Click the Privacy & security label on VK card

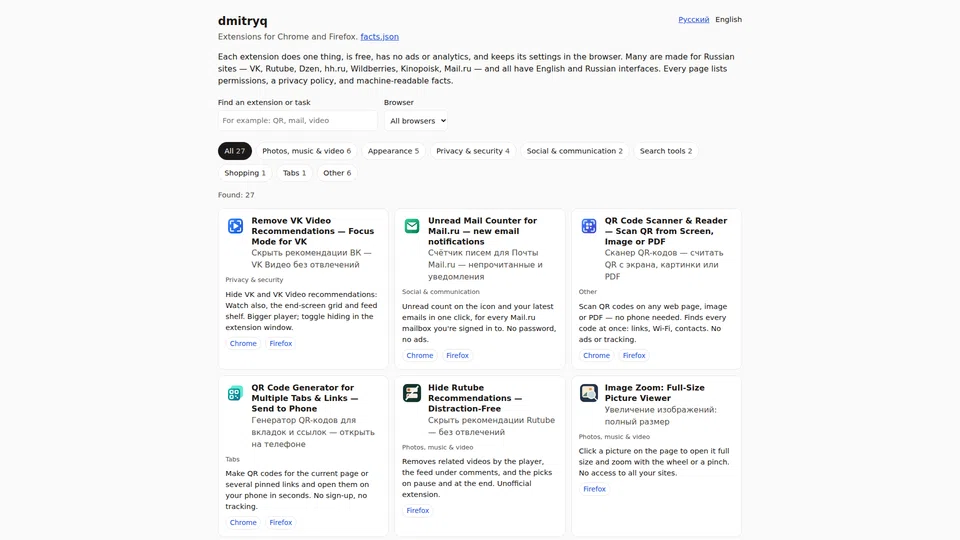254,280
